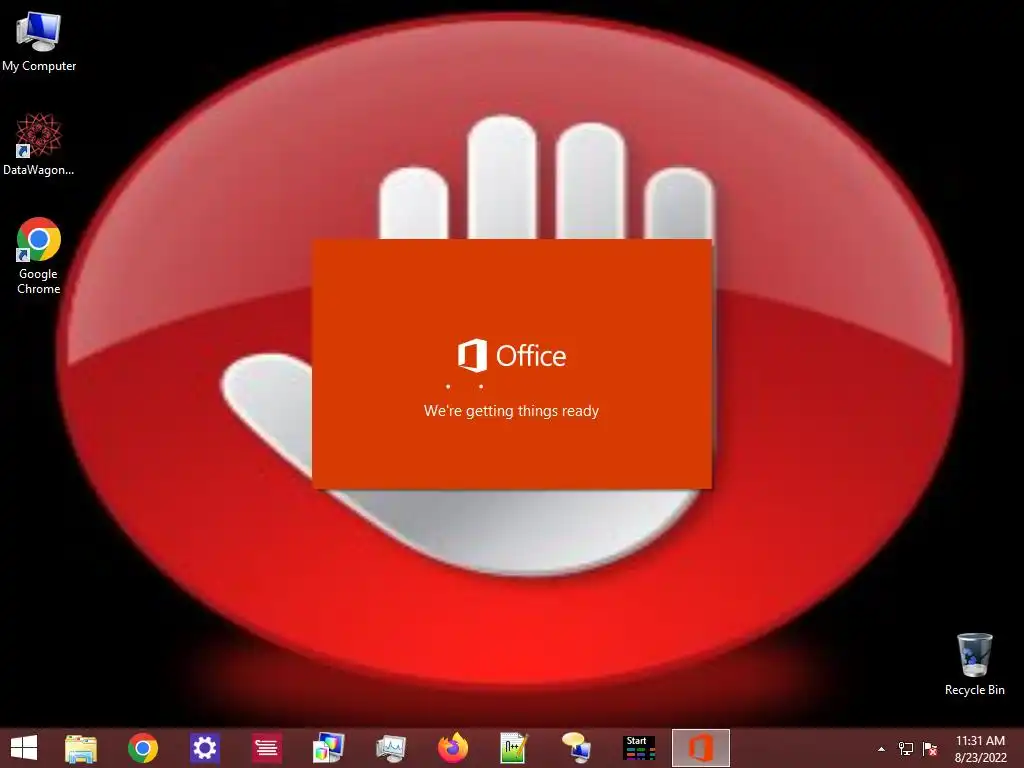The height and width of the screenshot is (768, 1024).
Task: Select the active Office taskbar button
Action: tap(701, 748)
